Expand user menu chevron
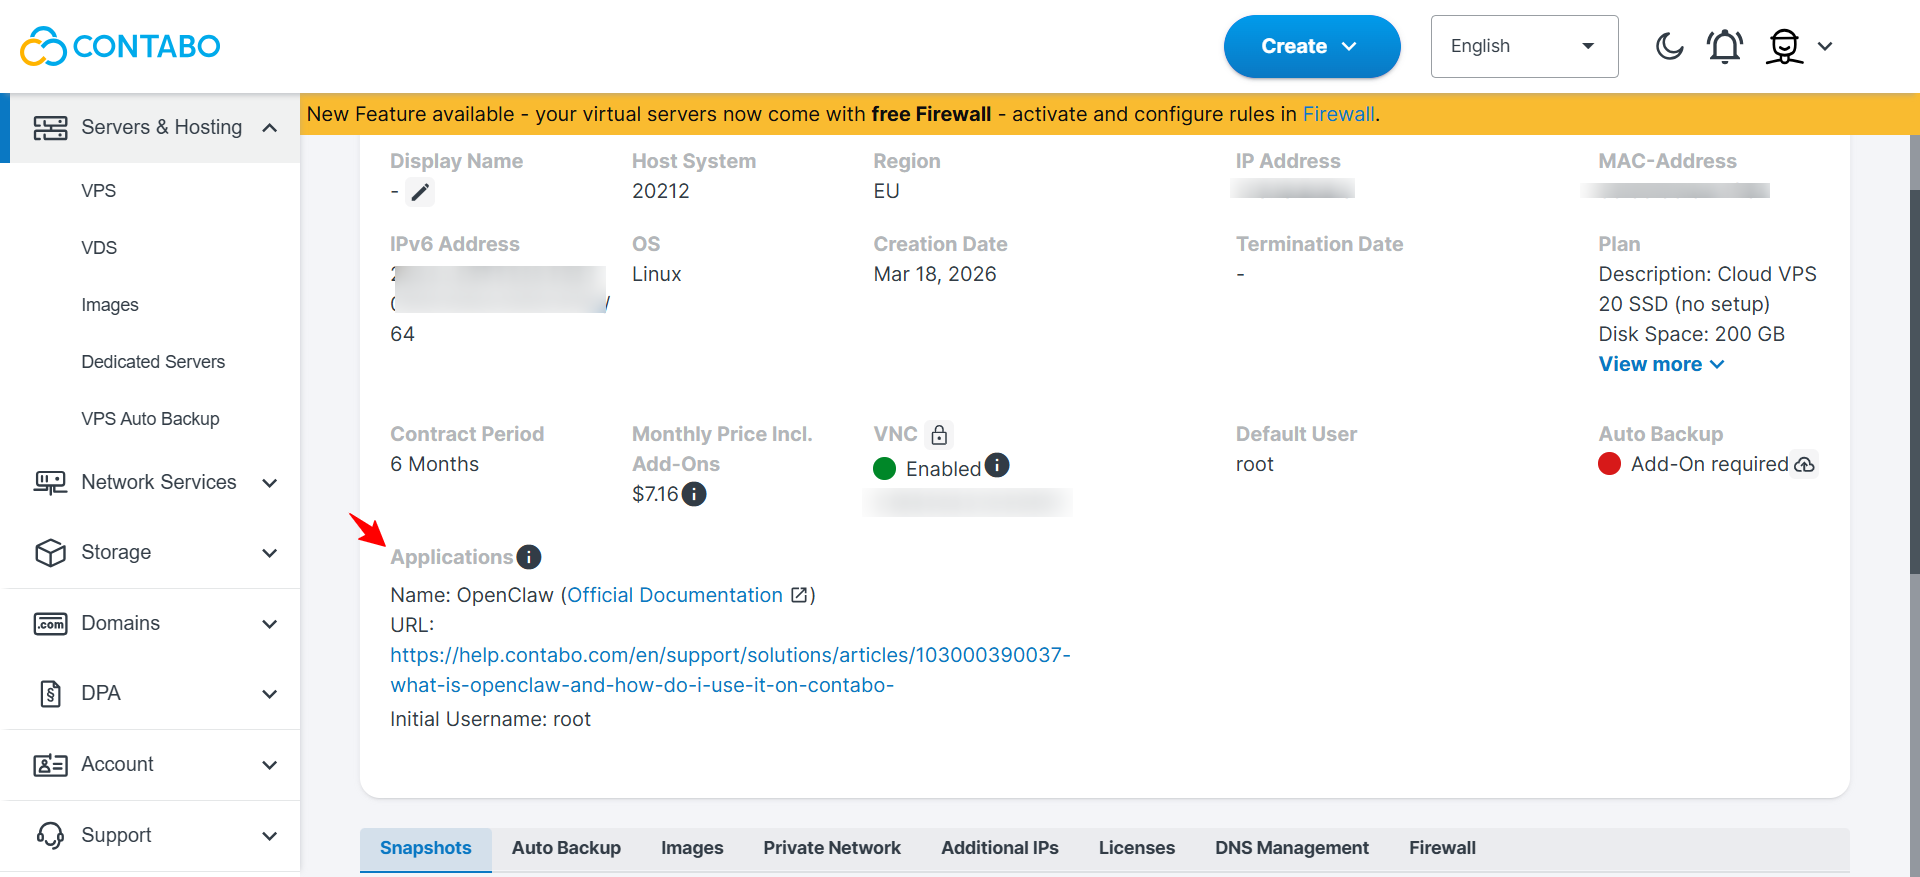Viewport: 1920px width, 877px height. pyautogui.click(x=1825, y=46)
